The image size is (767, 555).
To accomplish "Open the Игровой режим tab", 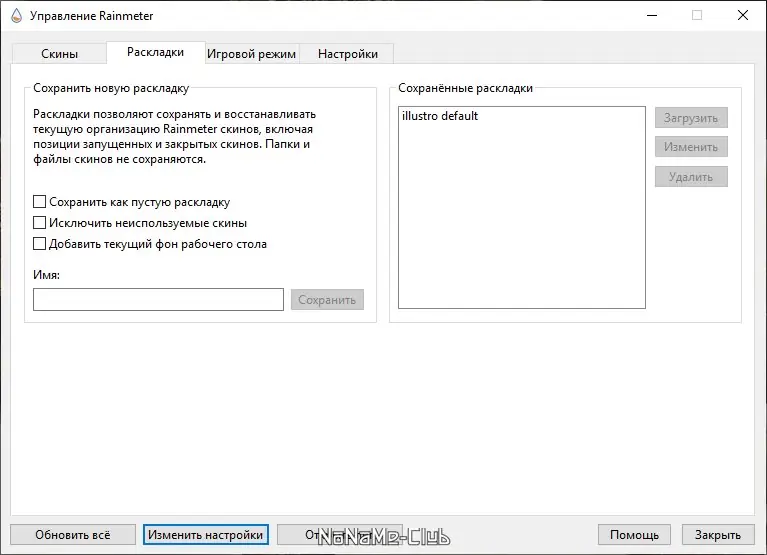I will tap(251, 54).
